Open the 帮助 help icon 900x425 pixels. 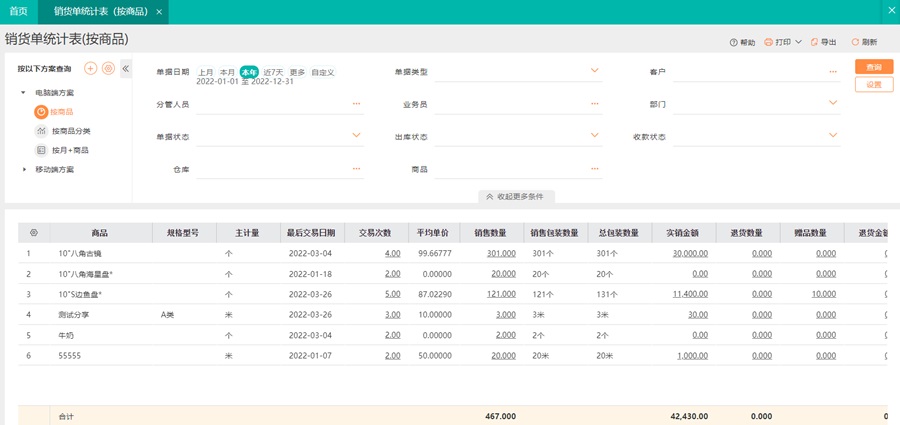tap(733, 42)
